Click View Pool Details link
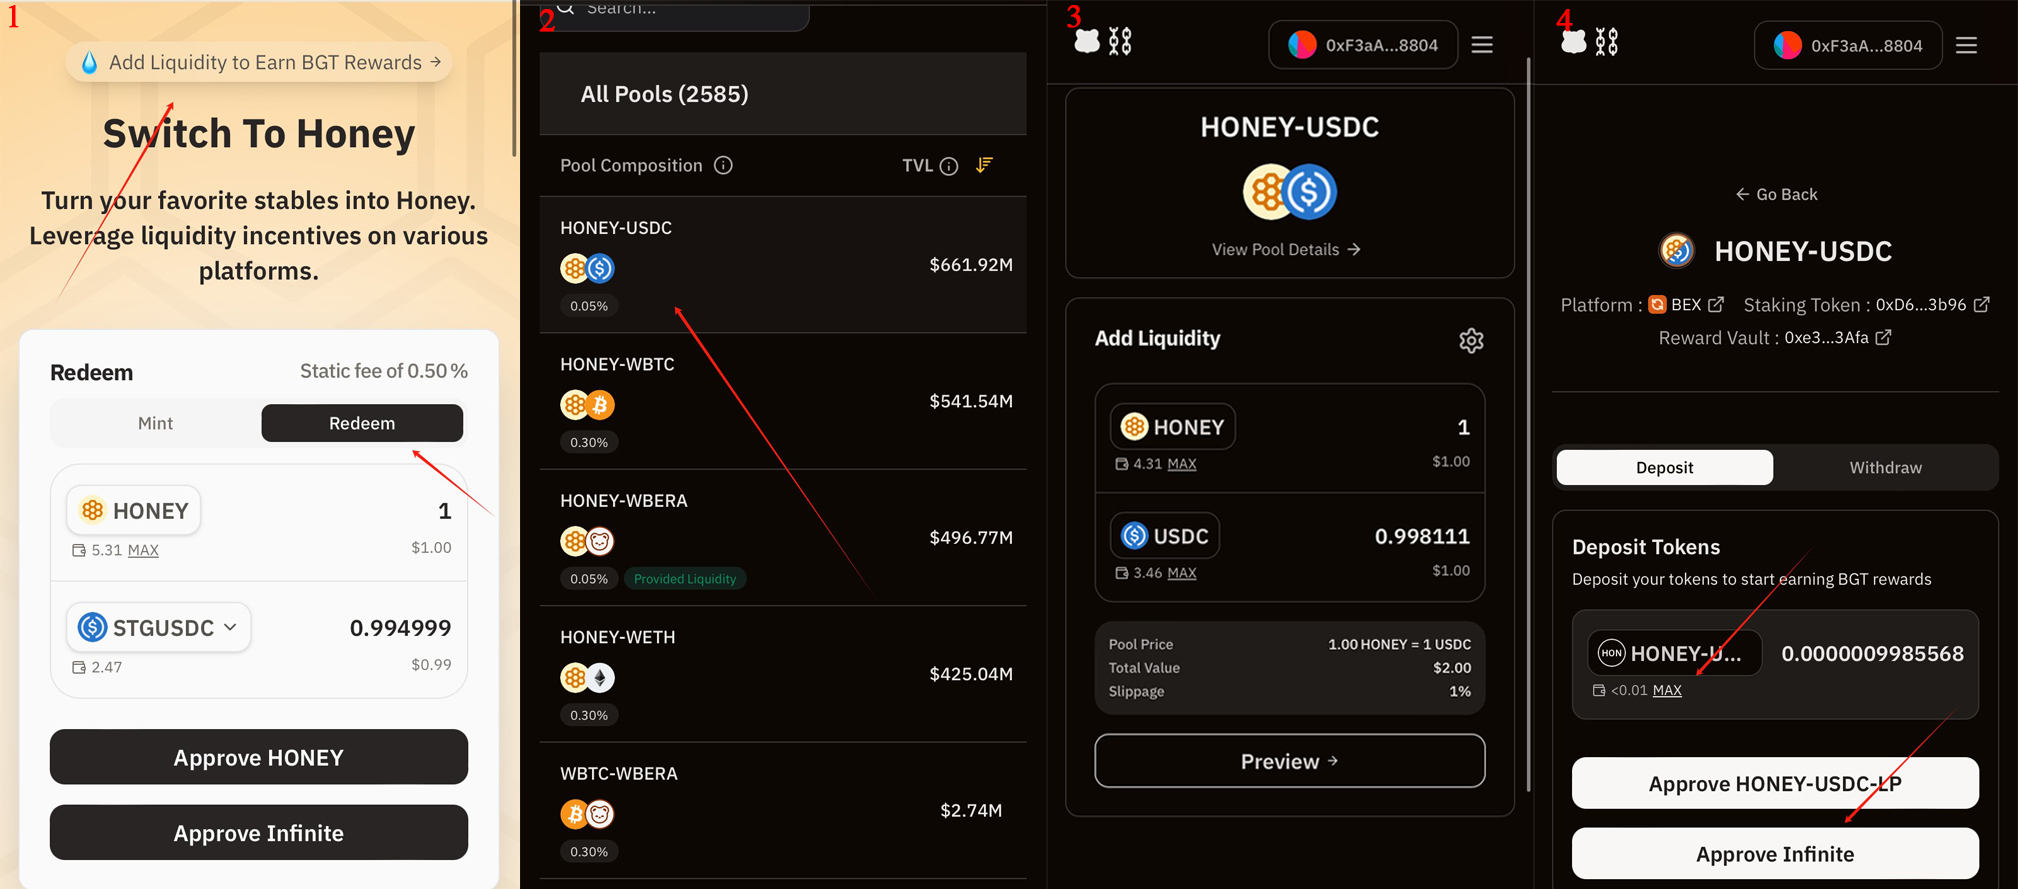Image resolution: width=2018 pixels, height=889 pixels. (x=1286, y=249)
